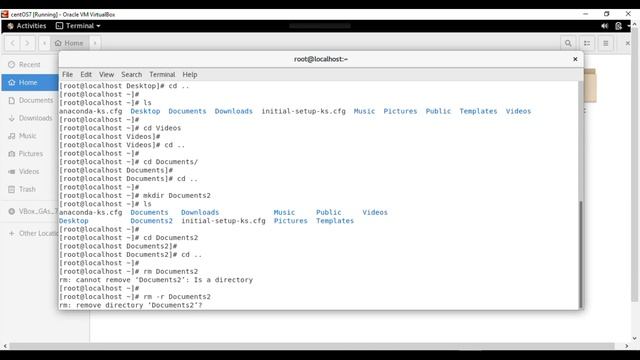
Task: Go back in Files window
Action: pos(13,43)
